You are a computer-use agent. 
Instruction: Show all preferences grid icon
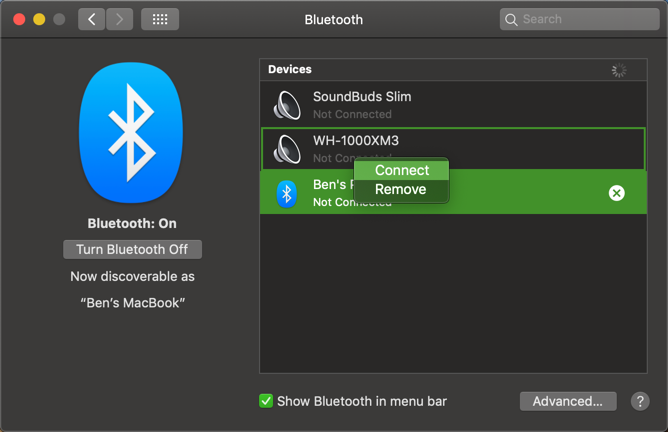point(160,19)
